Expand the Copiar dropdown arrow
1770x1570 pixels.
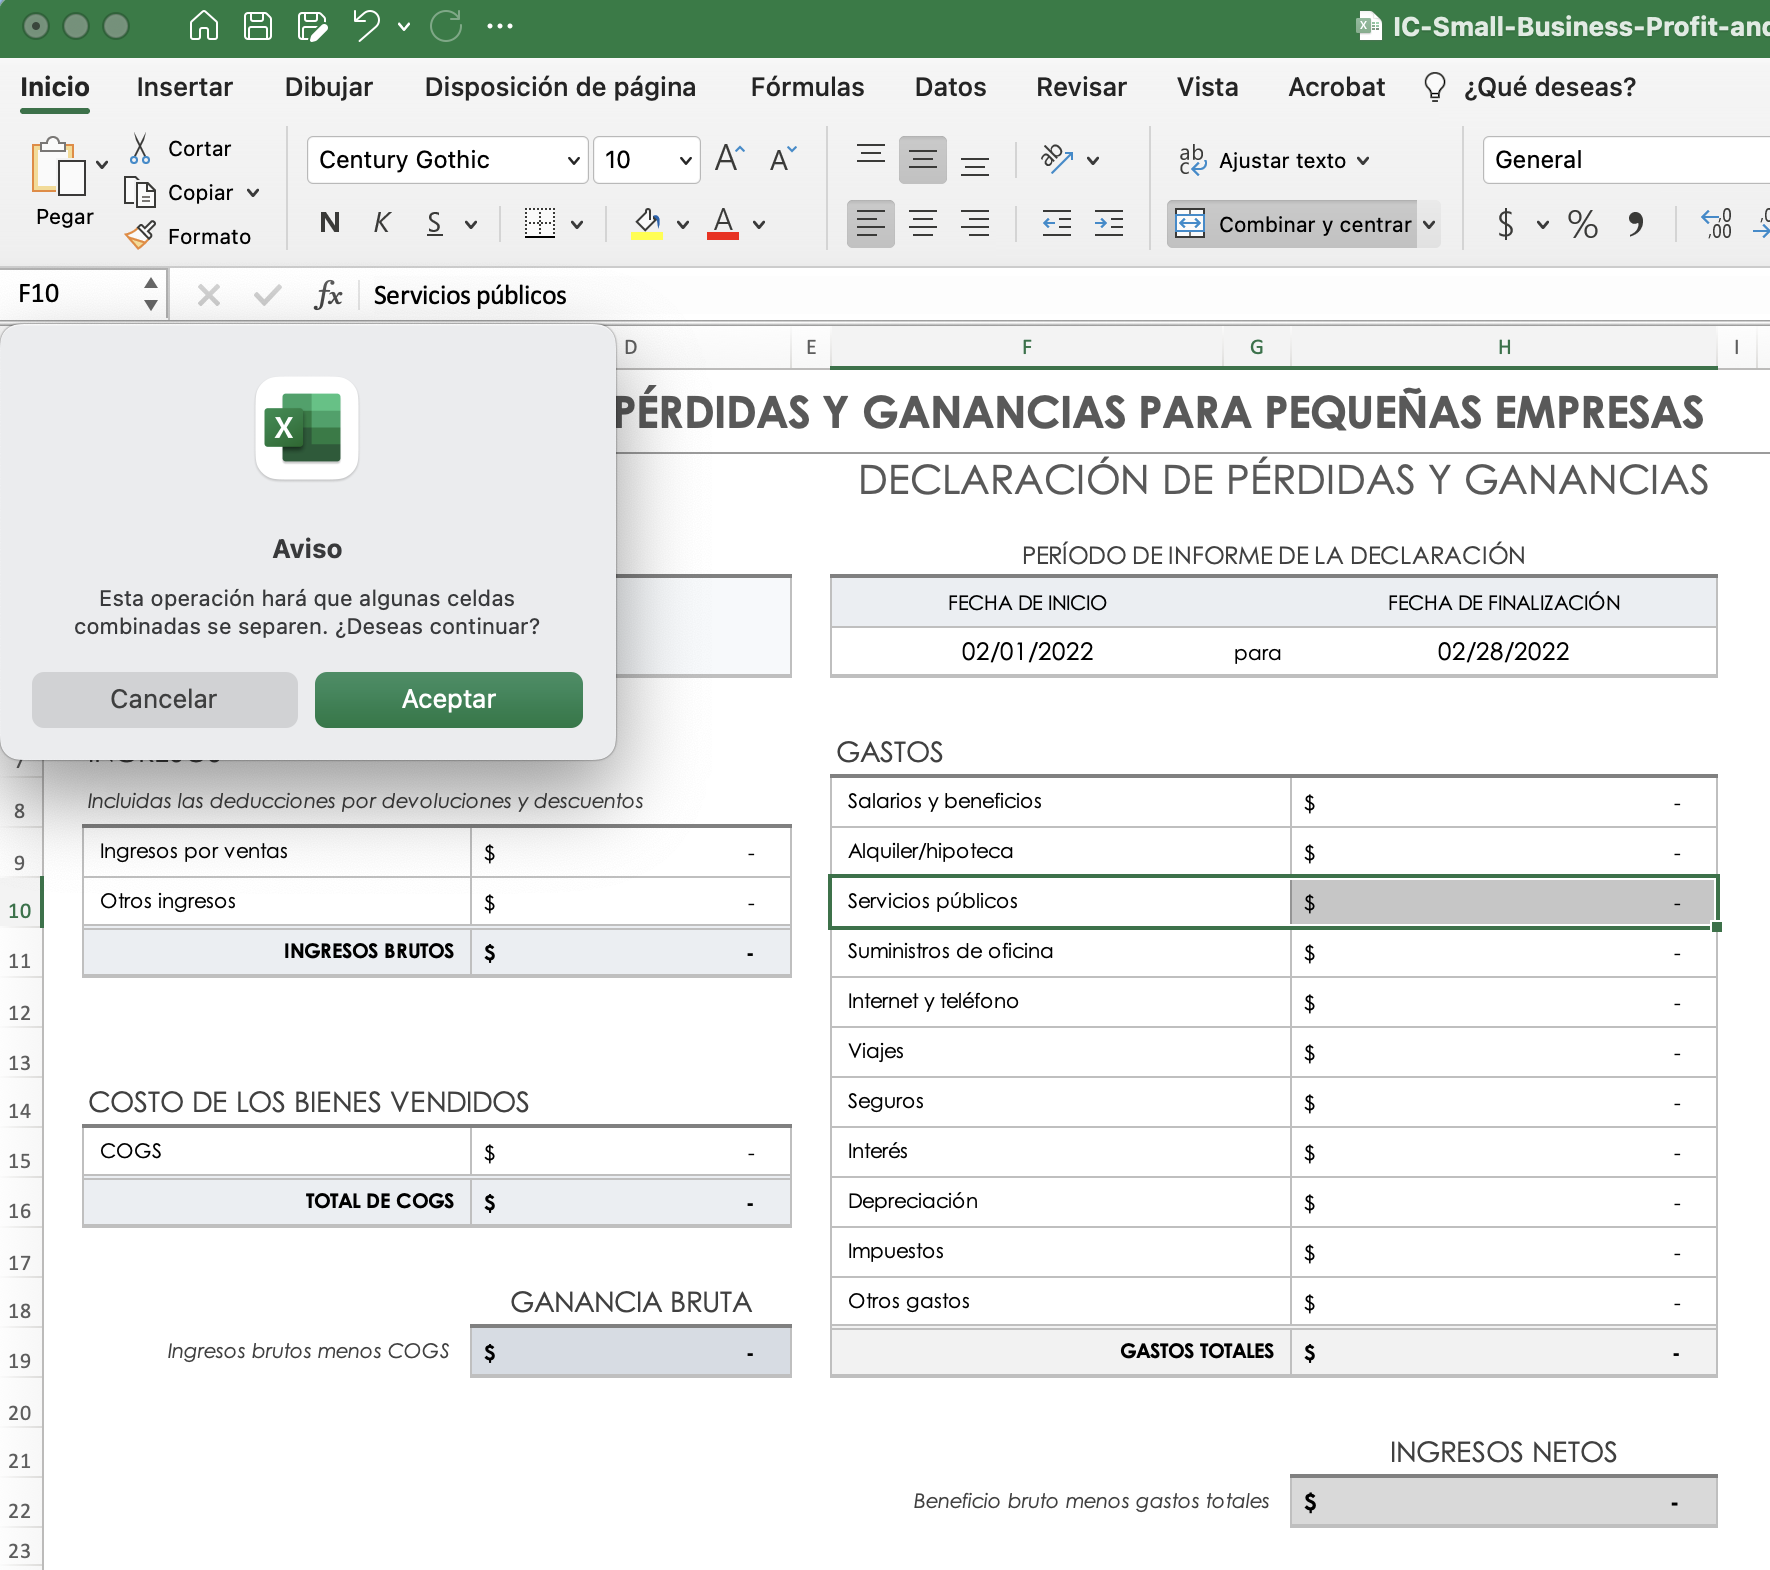pos(253,193)
